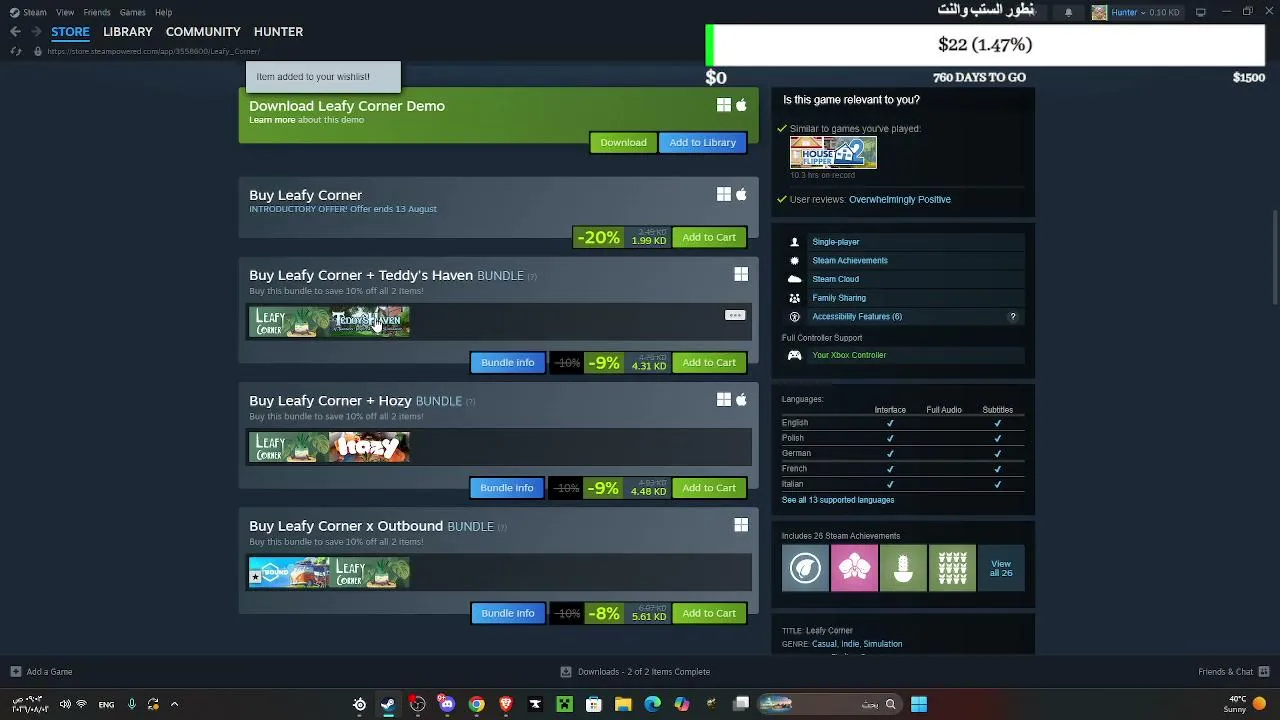Viewport: 1280px width, 720px height.
Task: Show hidden system tray icons
Action: (x=174, y=704)
